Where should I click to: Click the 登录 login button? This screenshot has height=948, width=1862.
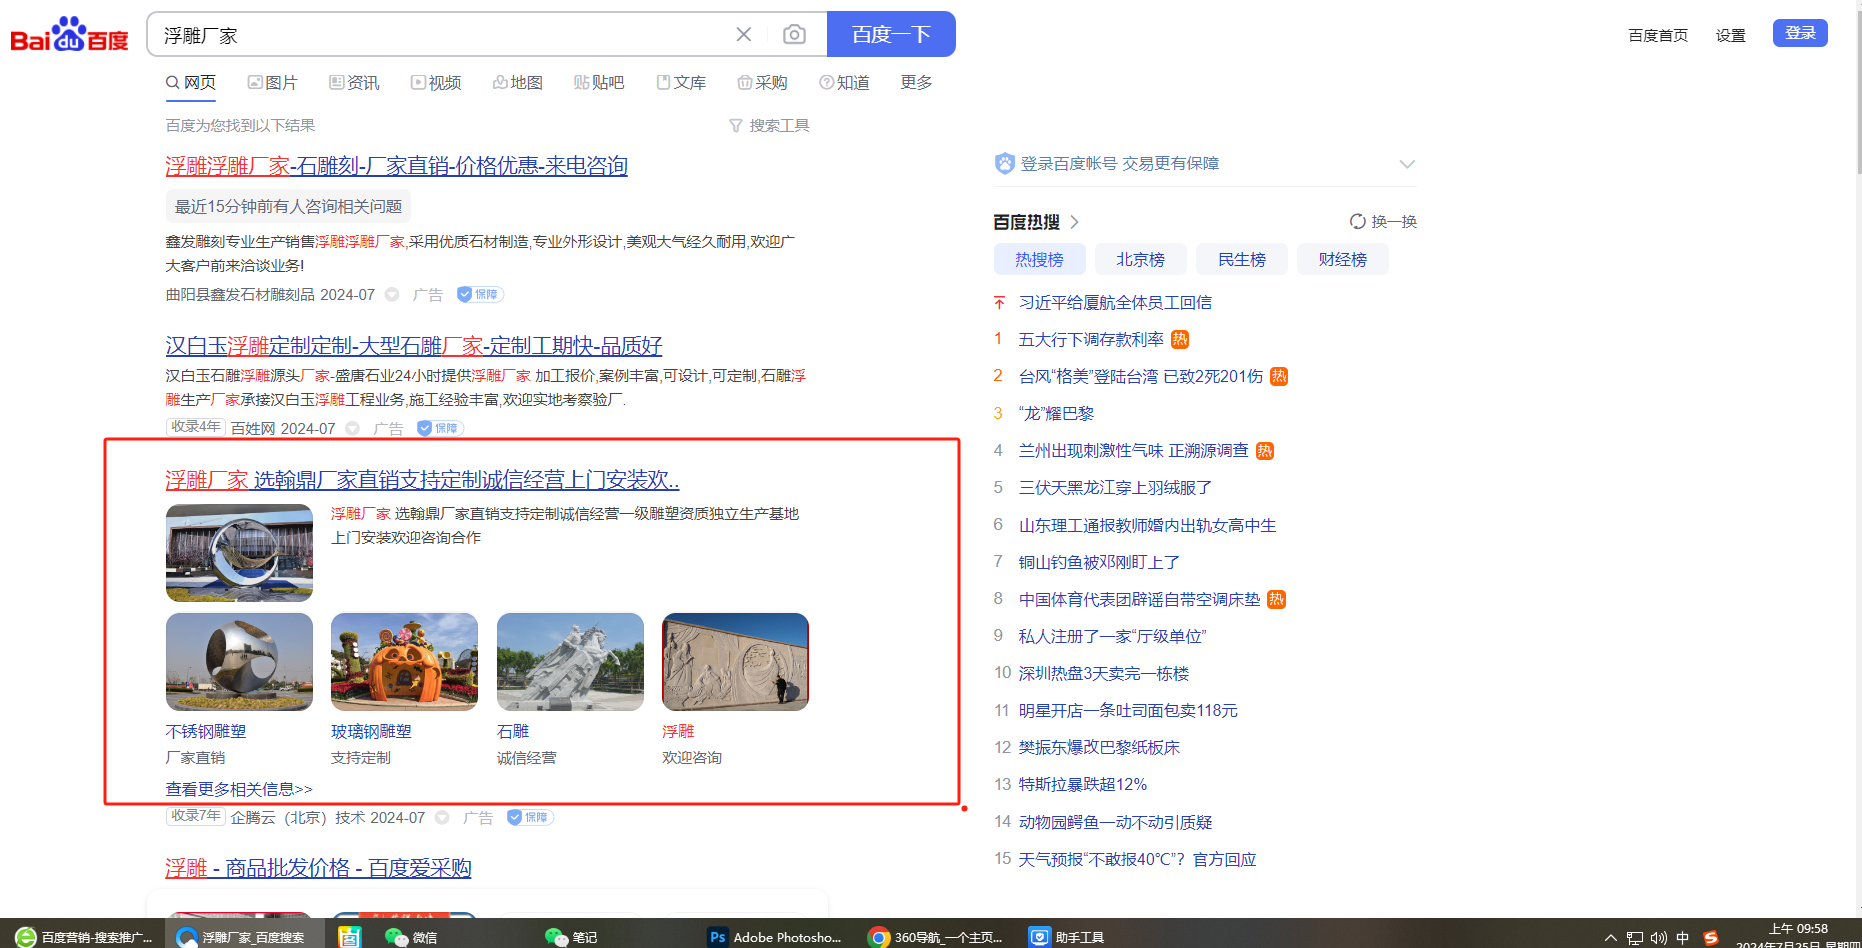(x=1799, y=33)
